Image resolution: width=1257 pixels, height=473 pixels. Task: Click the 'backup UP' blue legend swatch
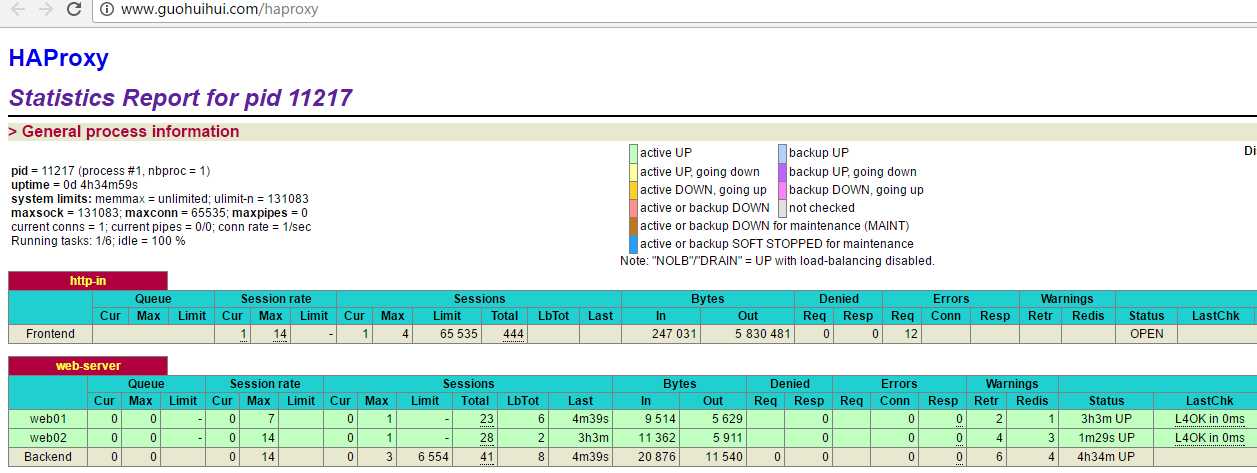(782, 153)
